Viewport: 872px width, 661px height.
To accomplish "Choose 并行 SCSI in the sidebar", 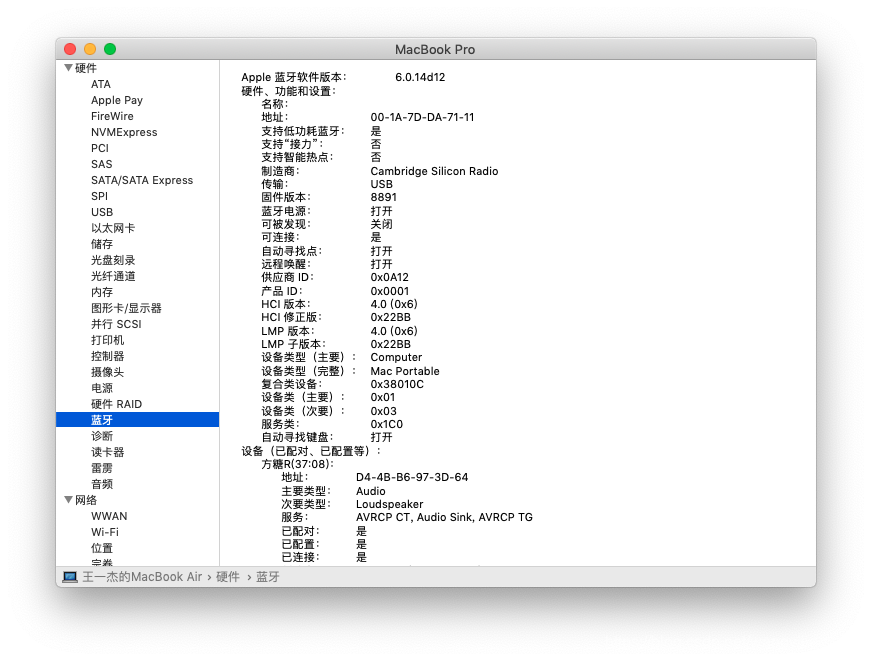I will [116, 324].
